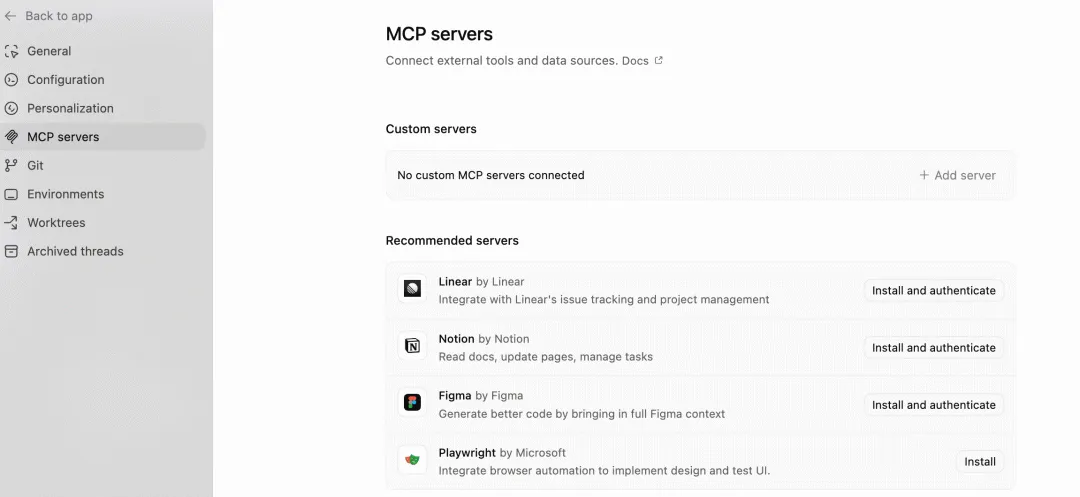Click the Personalization icon in sidebar
Image resolution: width=1080 pixels, height=497 pixels.
[x=12, y=109]
